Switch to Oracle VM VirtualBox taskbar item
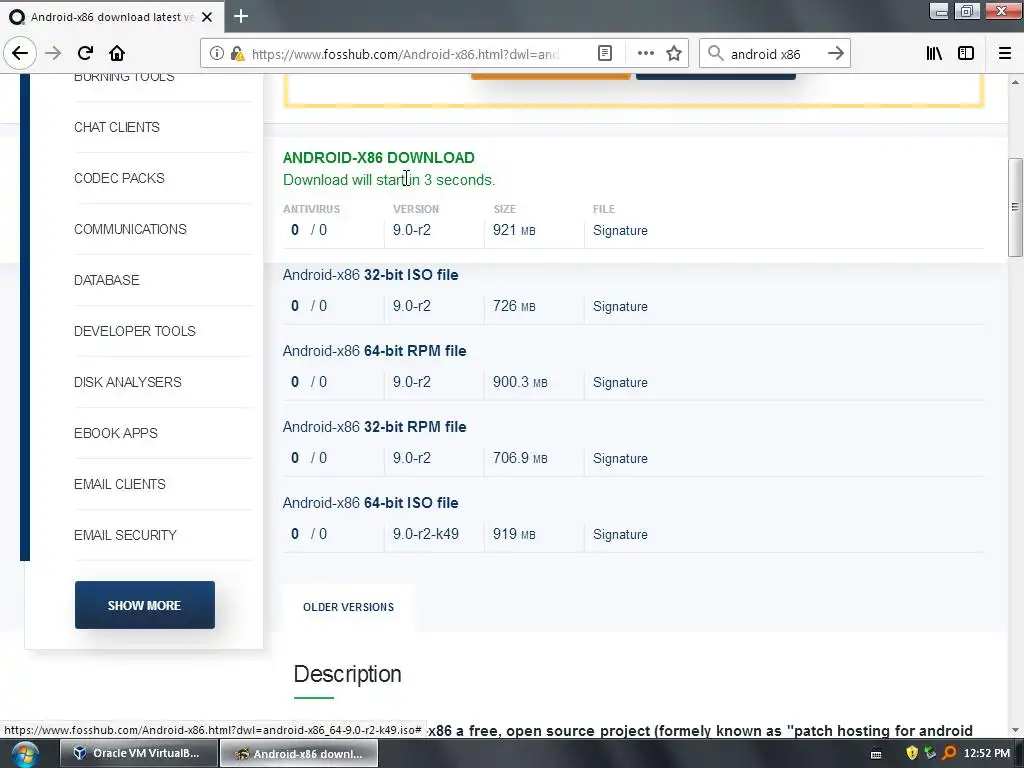This screenshot has width=1024, height=768. pyautogui.click(x=138, y=754)
